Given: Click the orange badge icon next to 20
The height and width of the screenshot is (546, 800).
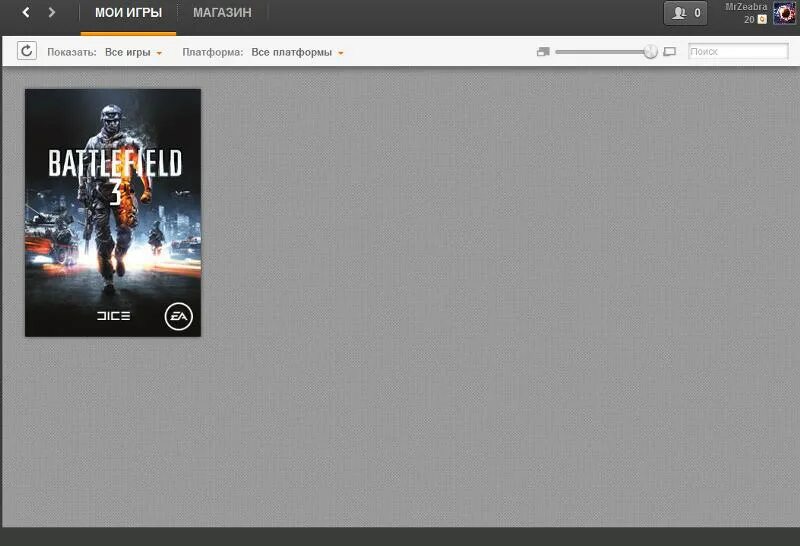Looking at the screenshot, I should tap(762, 19).
